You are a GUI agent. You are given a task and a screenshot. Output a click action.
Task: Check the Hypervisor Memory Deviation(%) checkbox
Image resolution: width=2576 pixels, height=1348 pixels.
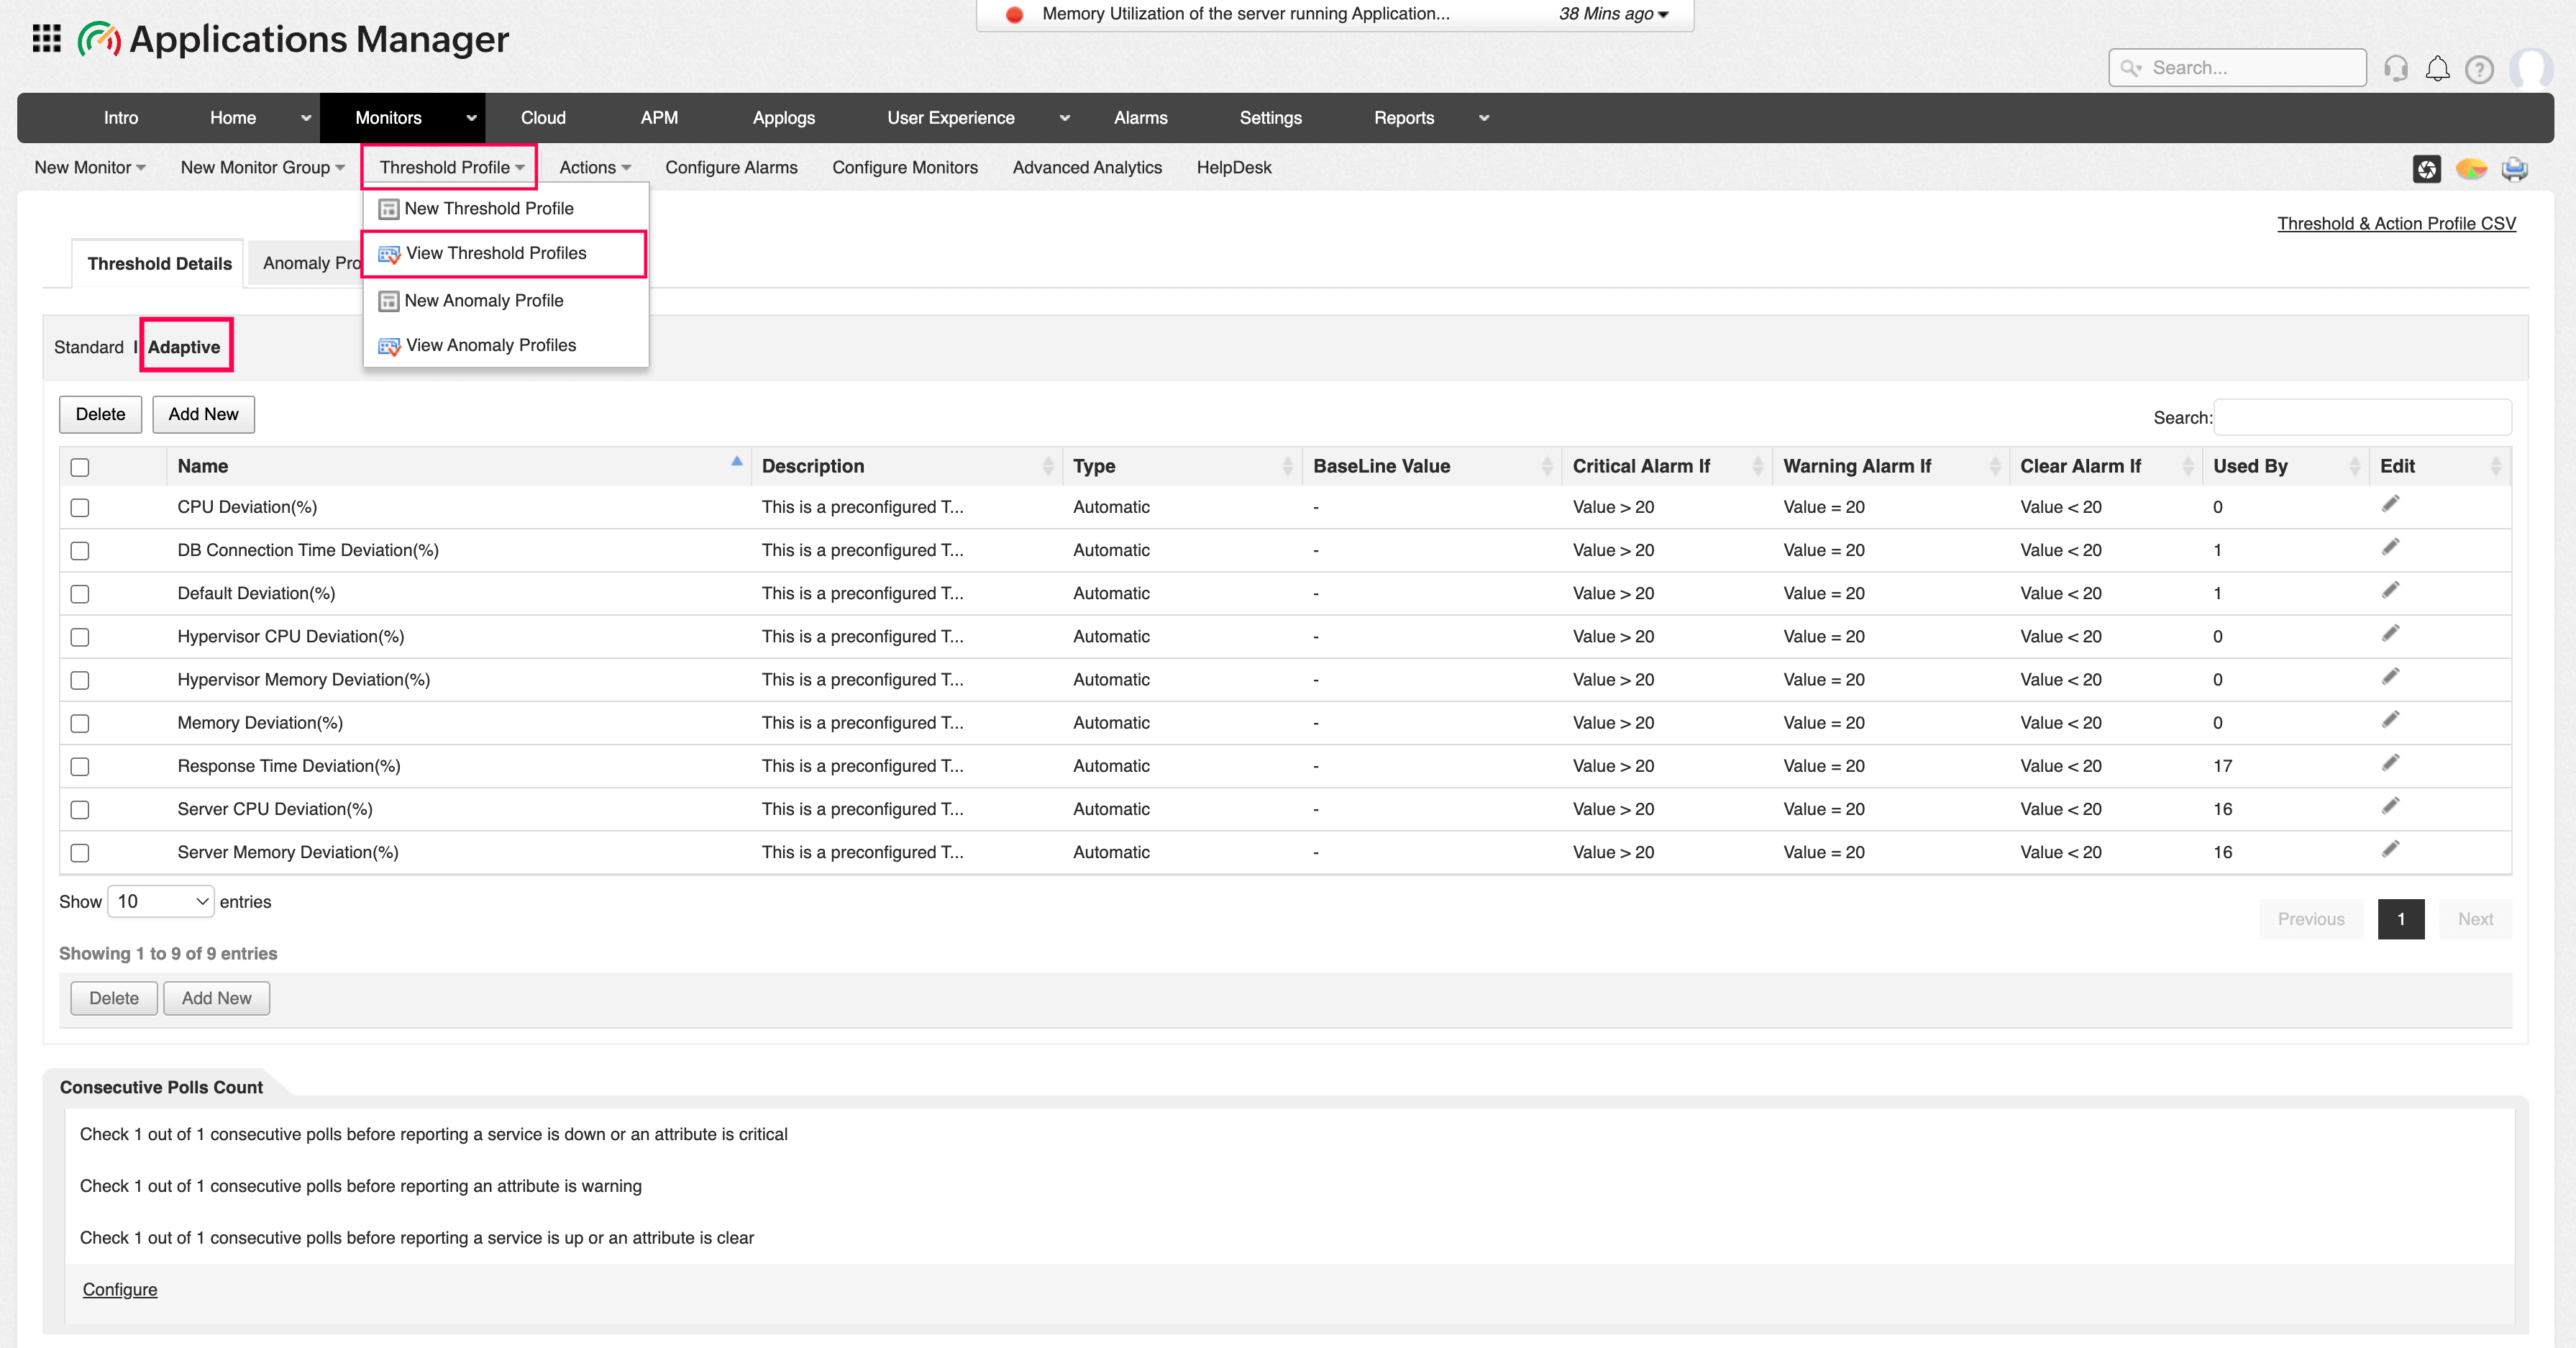coord(80,680)
